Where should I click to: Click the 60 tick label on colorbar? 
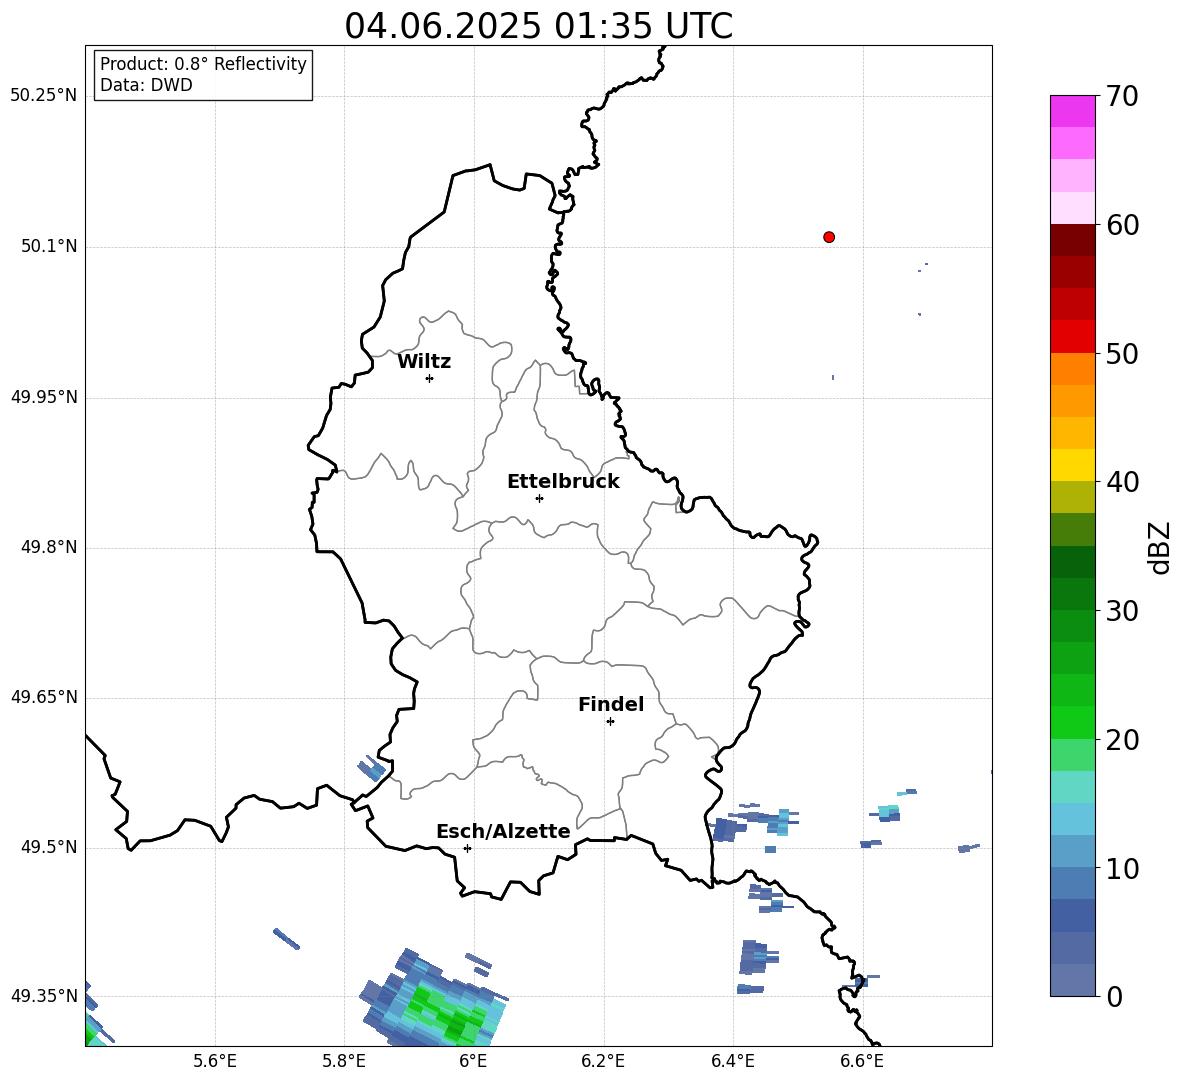(1122, 225)
